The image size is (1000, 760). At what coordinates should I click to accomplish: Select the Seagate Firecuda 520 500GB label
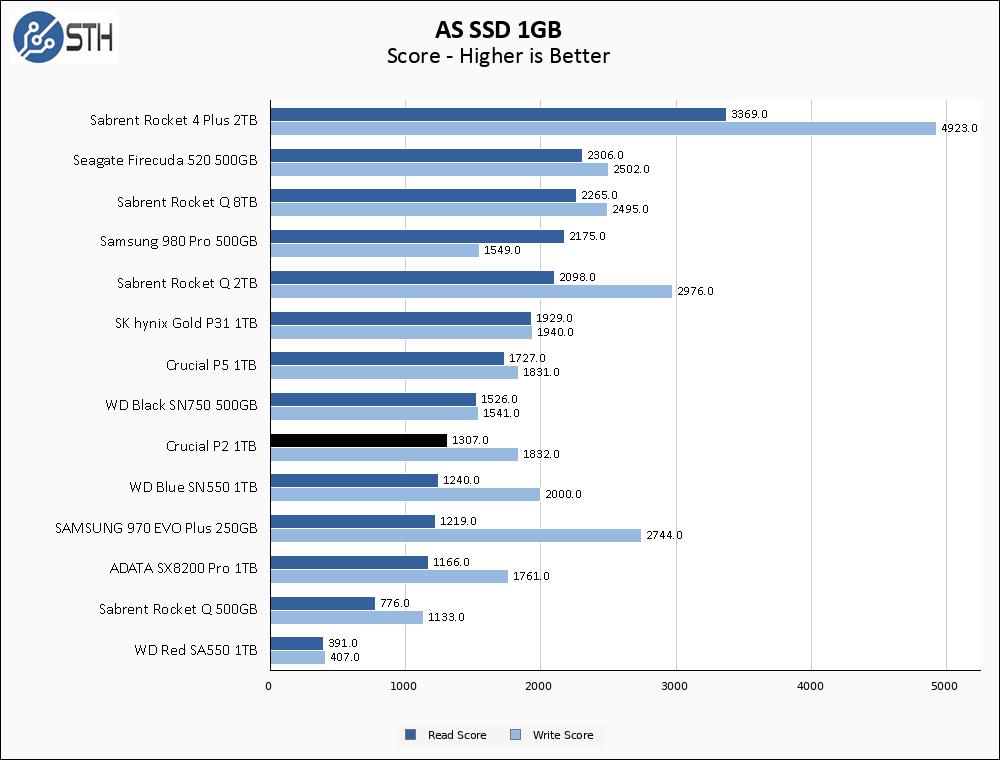[x=165, y=160]
